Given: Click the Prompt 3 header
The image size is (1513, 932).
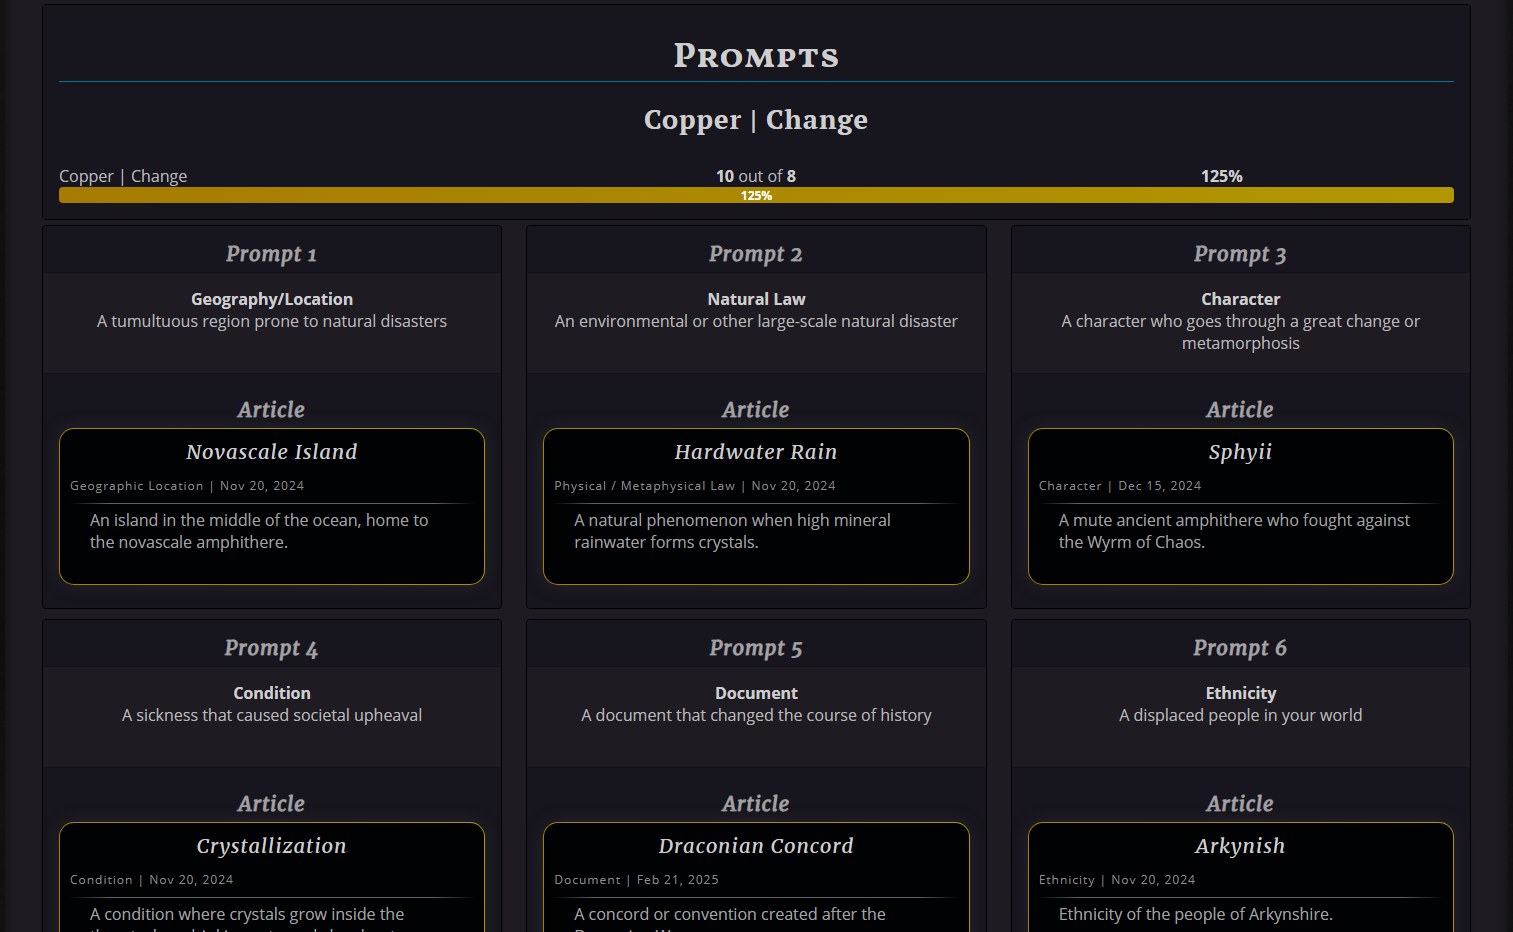Looking at the screenshot, I should (1240, 254).
